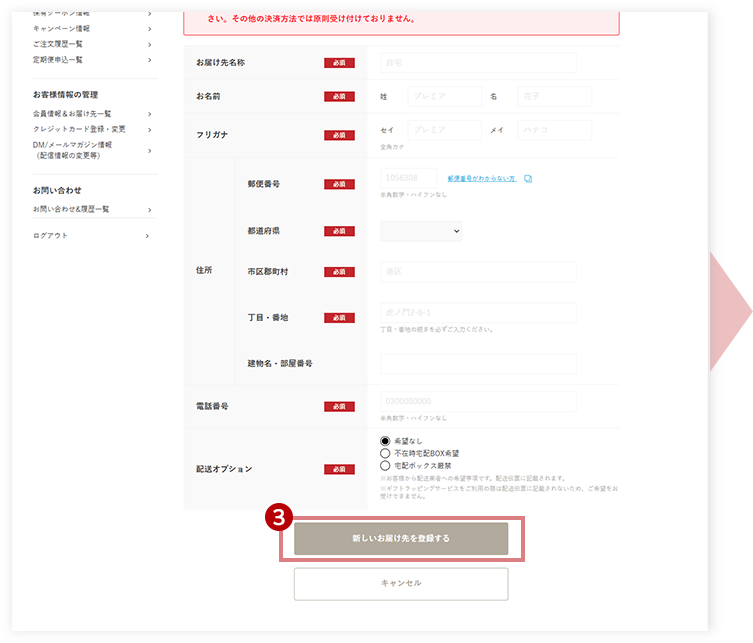Click the external link icon beside postal code help
The image size is (753, 643).
(x=528, y=179)
